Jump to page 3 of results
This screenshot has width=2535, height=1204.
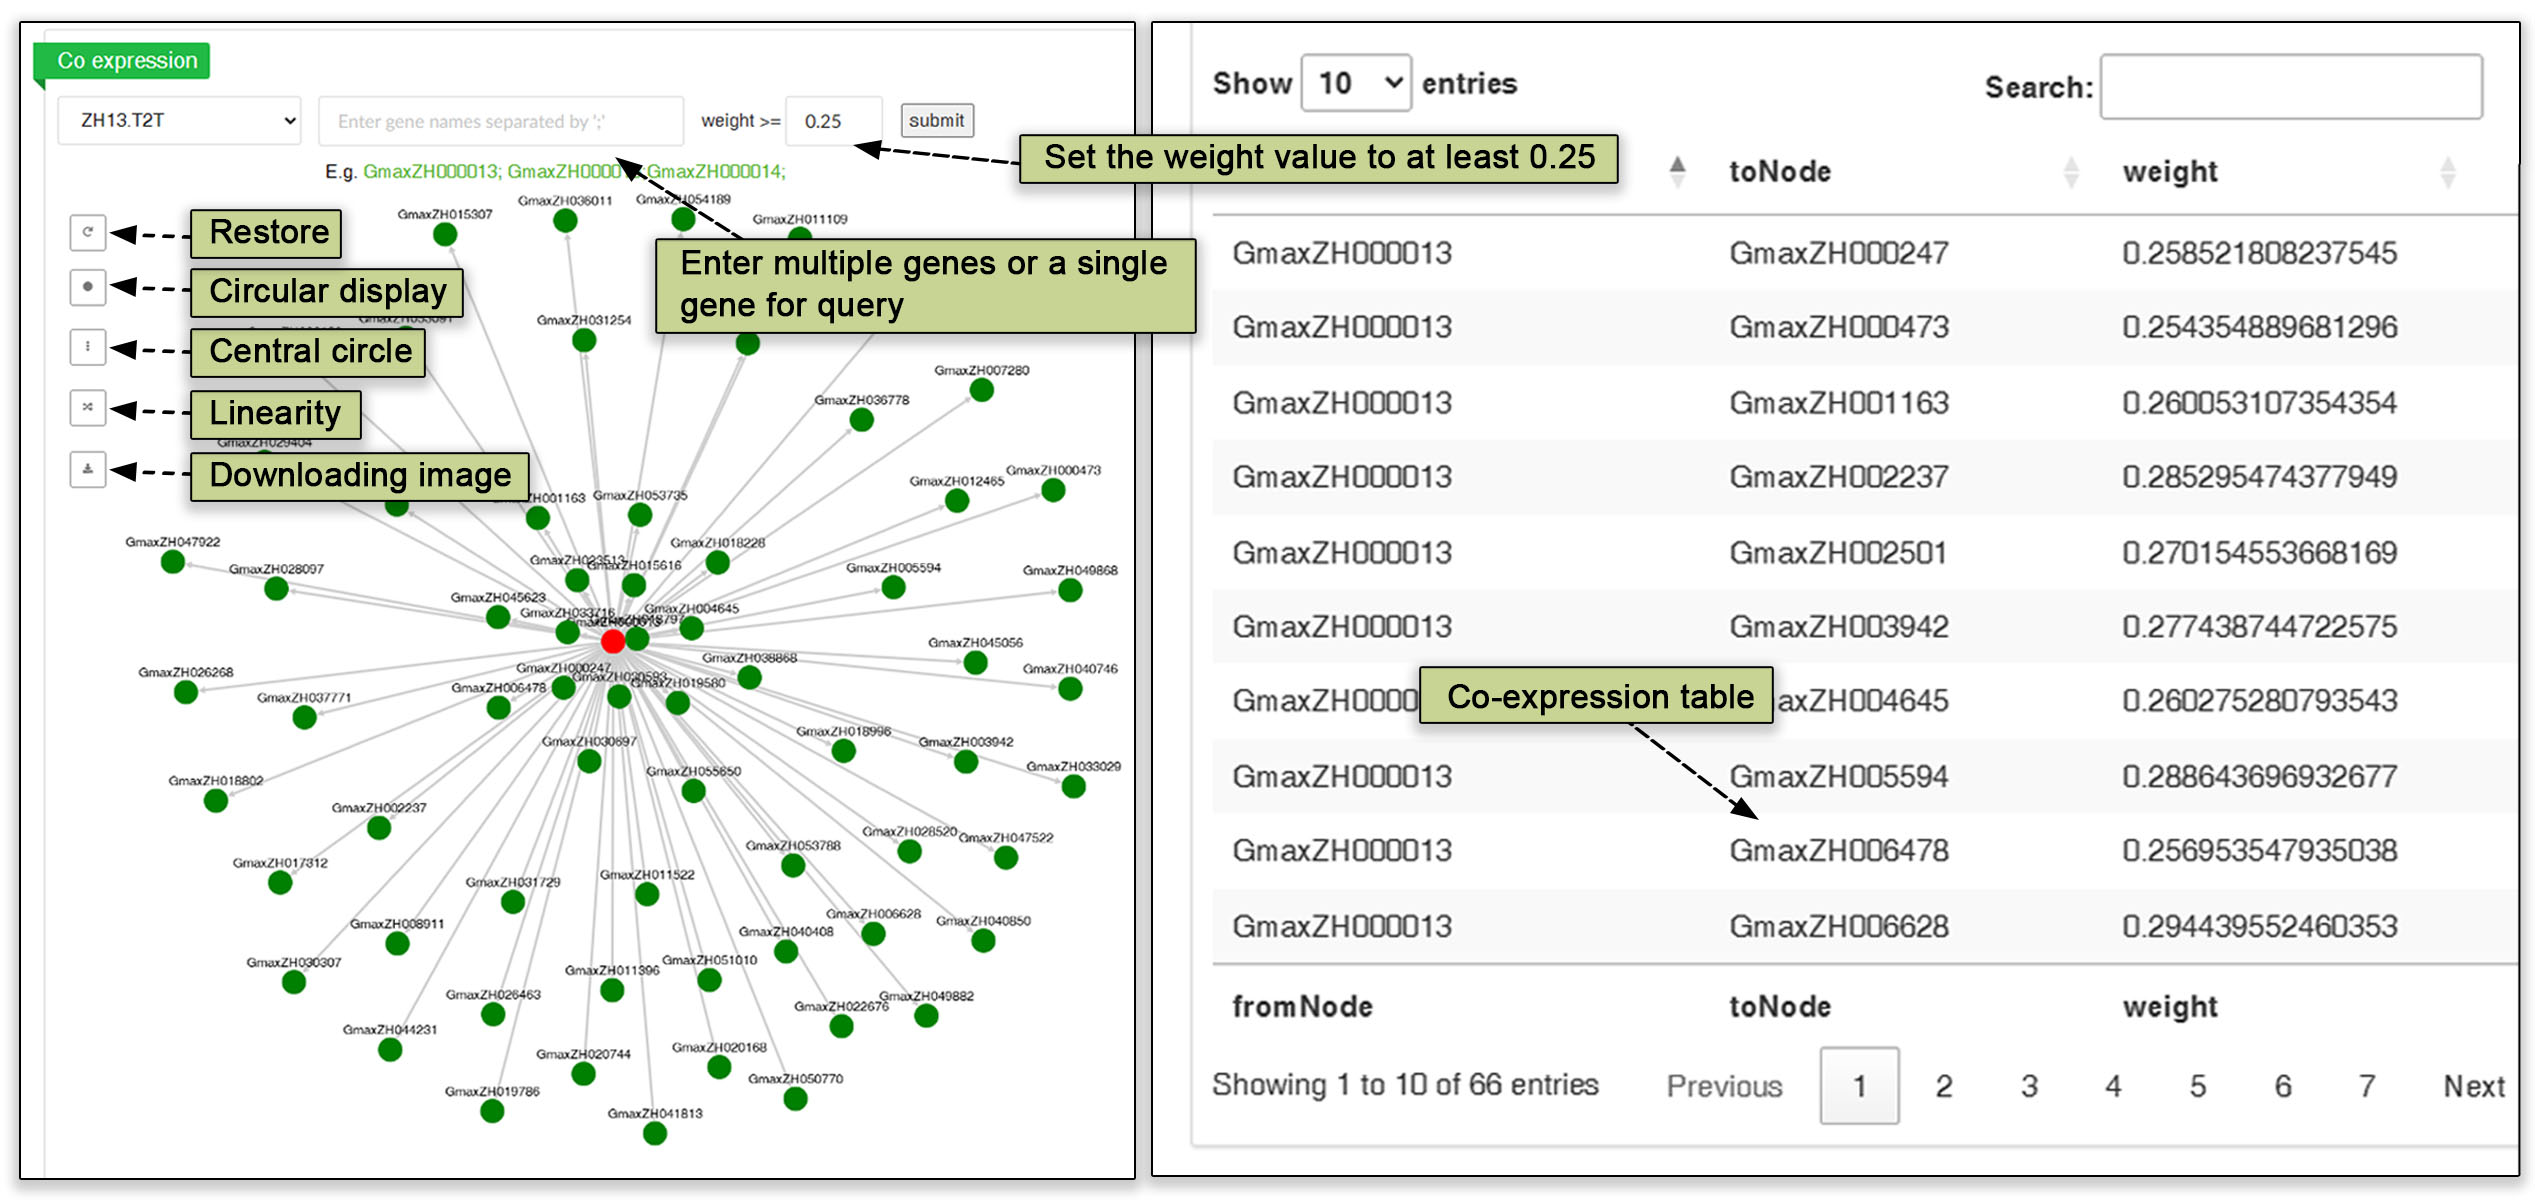pyautogui.click(x=2028, y=1086)
